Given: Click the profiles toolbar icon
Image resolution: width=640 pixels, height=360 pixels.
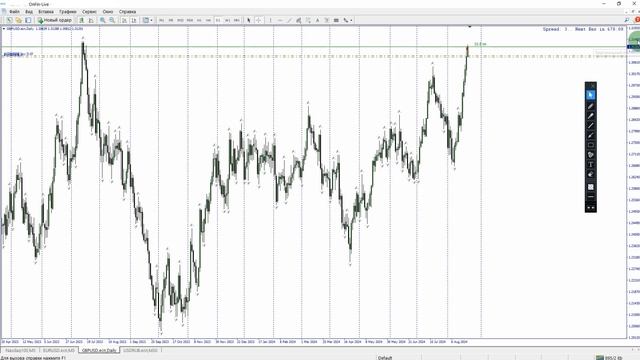Looking at the screenshot, I should tap(19, 20).
